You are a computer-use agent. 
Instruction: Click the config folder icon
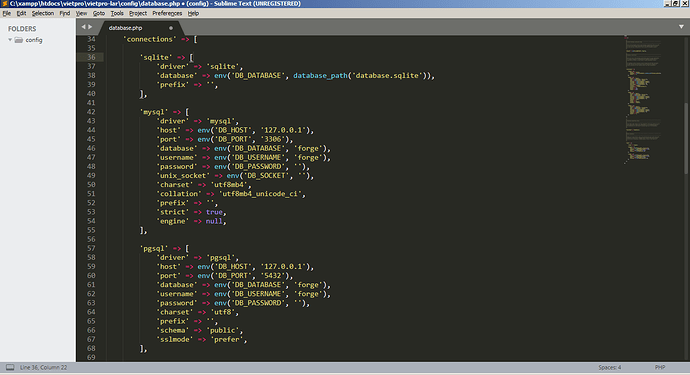pos(18,40)
